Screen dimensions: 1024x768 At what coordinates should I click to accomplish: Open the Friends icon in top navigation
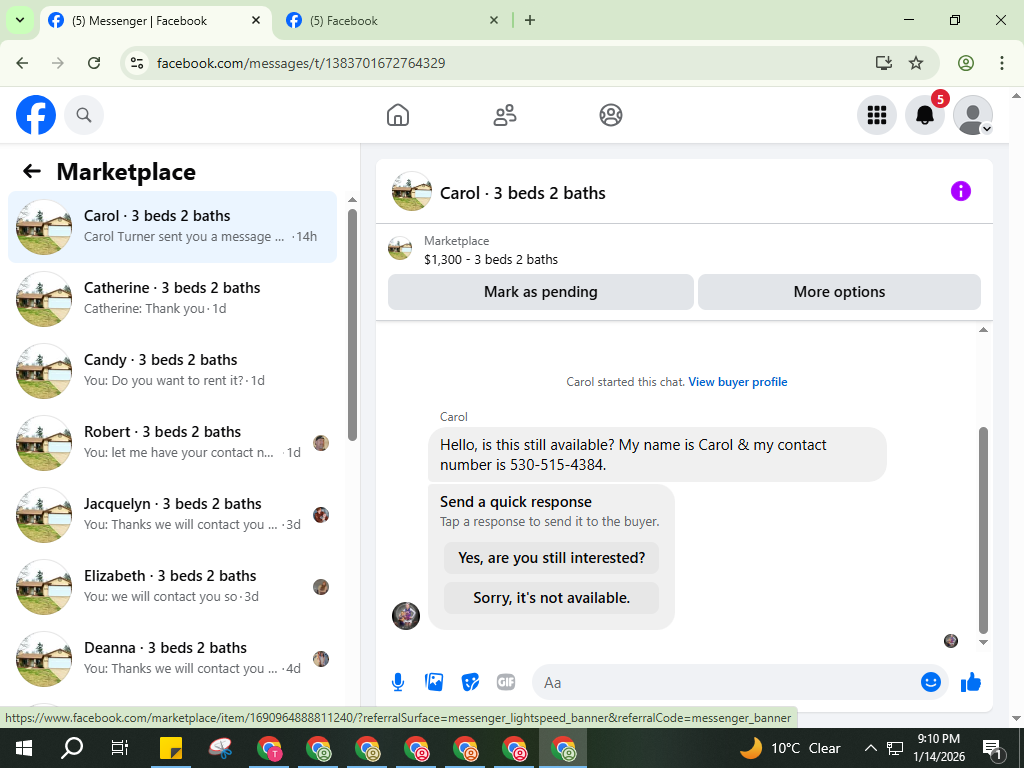(504, 115)
